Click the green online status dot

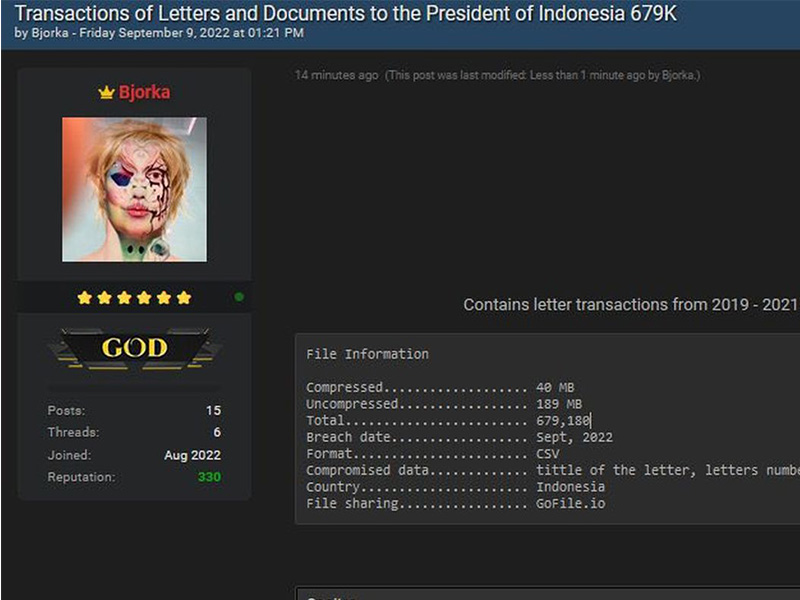pos(238,297)
